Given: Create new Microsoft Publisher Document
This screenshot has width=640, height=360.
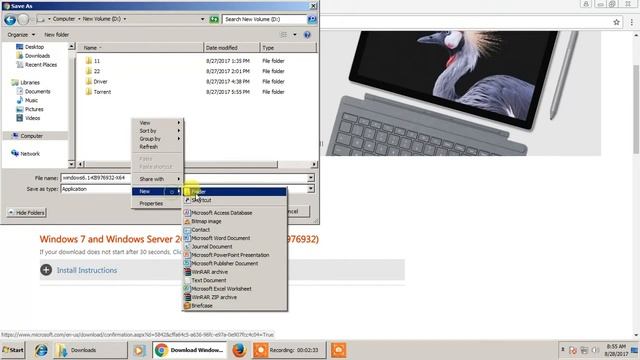Looking at the screenshot, I should pos(235,263).
